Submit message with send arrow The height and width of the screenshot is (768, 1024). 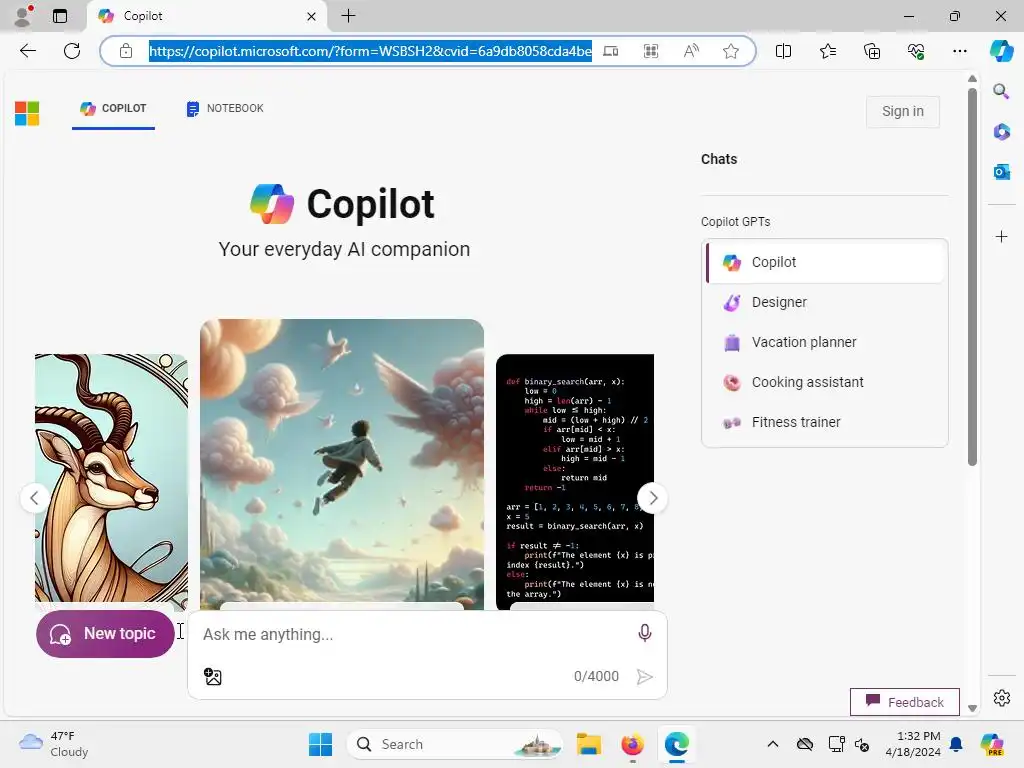(x=645, y=677)
